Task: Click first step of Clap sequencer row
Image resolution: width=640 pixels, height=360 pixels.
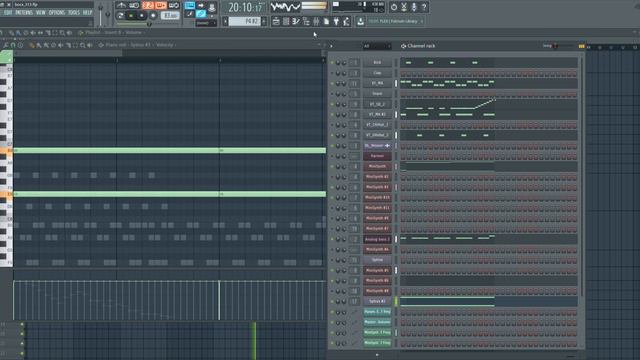Action: pos(403,74)
